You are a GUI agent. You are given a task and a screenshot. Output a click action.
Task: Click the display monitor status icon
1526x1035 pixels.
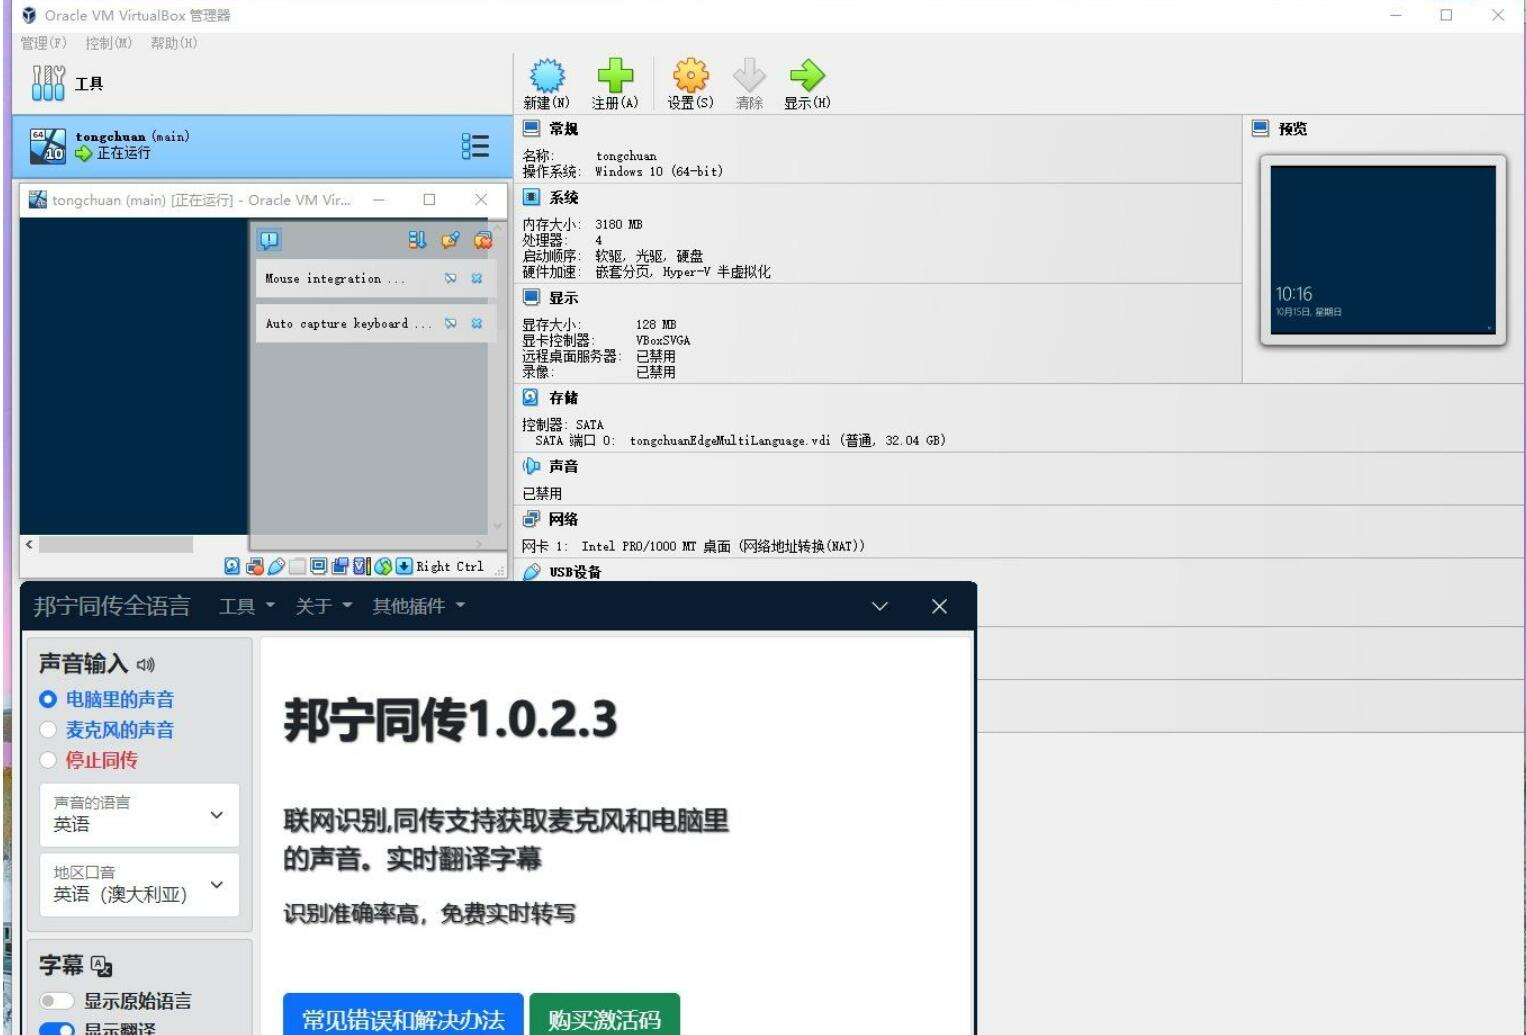click(x=319, y=566)
